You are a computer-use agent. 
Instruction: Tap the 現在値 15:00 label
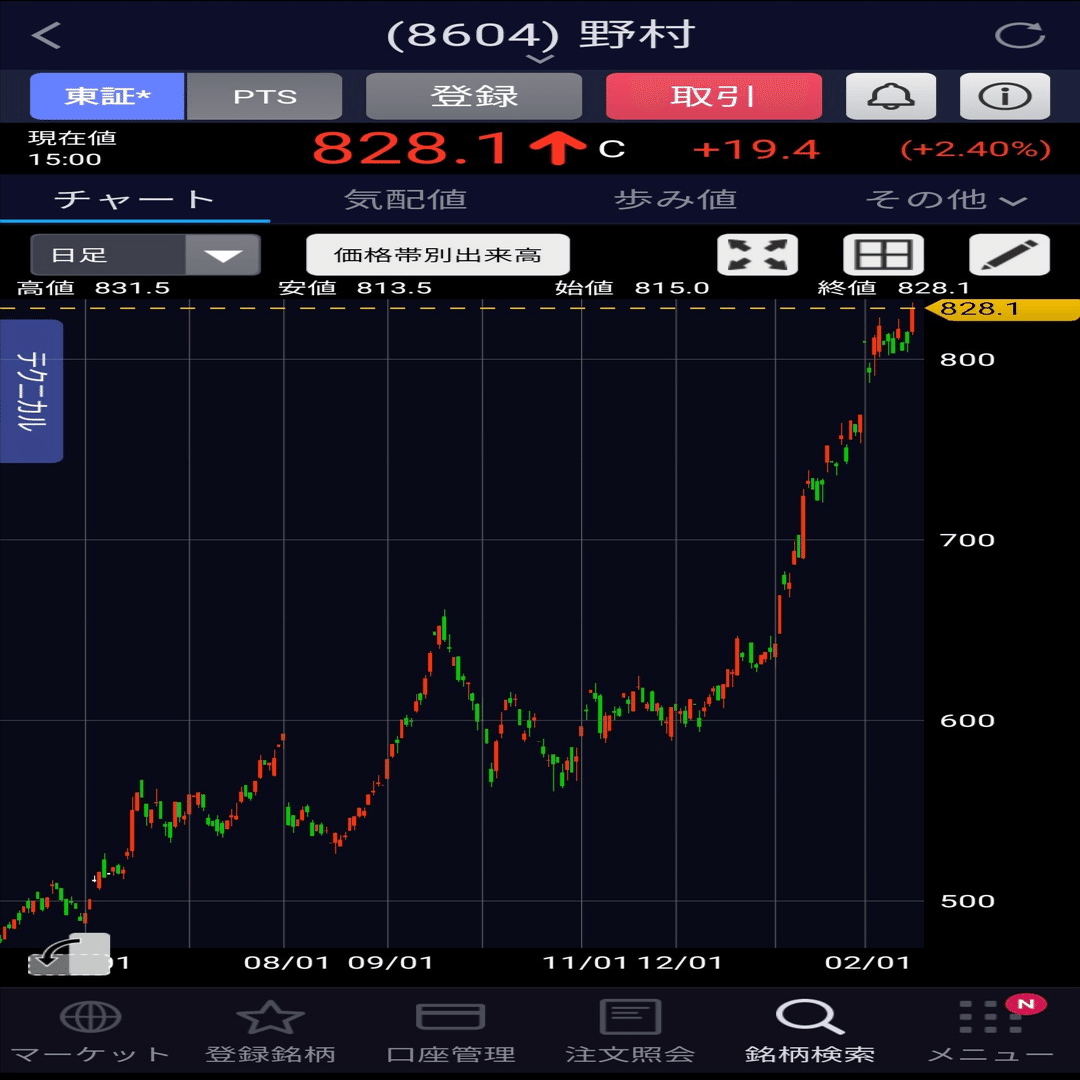72,148
